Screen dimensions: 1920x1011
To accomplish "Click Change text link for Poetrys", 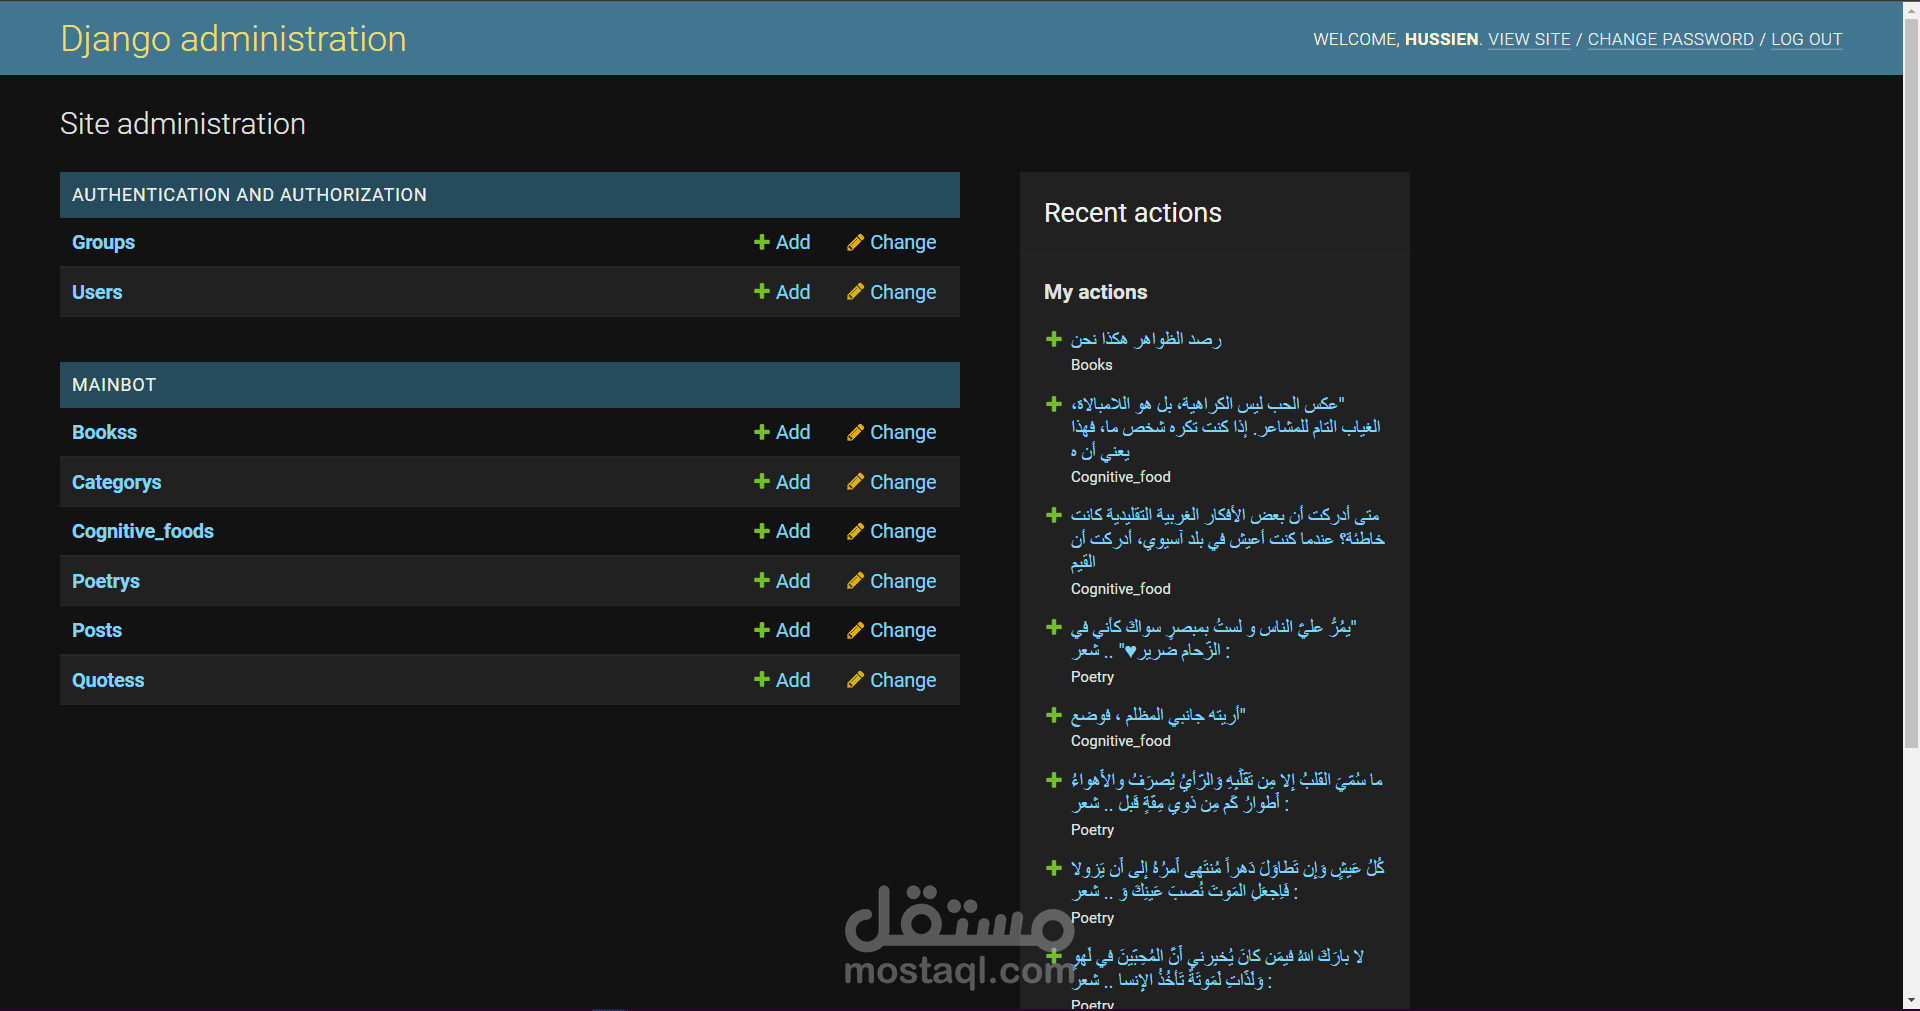I will tap(903, 581).
